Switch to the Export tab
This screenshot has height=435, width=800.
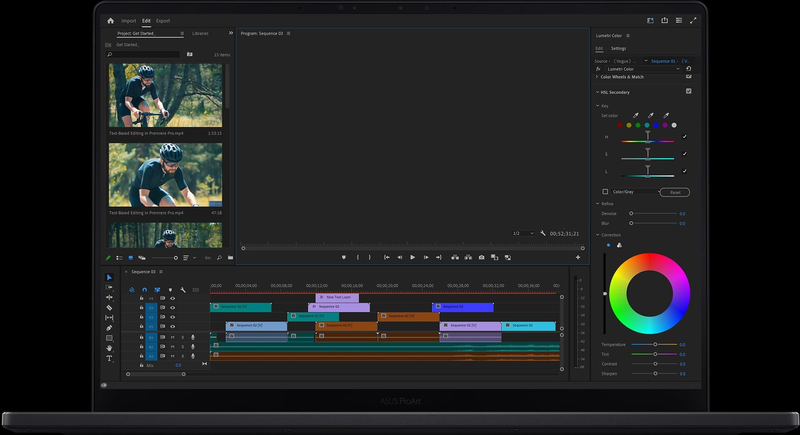click(163, 20)
